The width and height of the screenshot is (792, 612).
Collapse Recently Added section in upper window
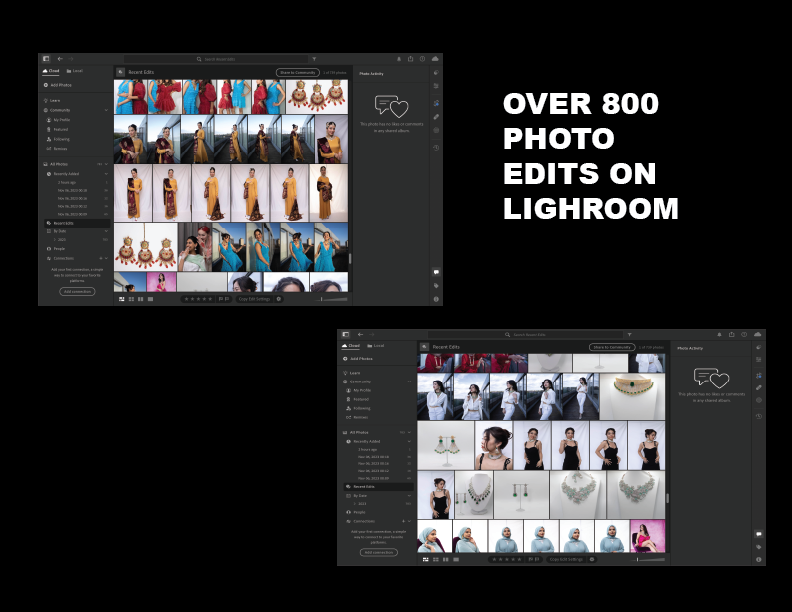point(106,174)
